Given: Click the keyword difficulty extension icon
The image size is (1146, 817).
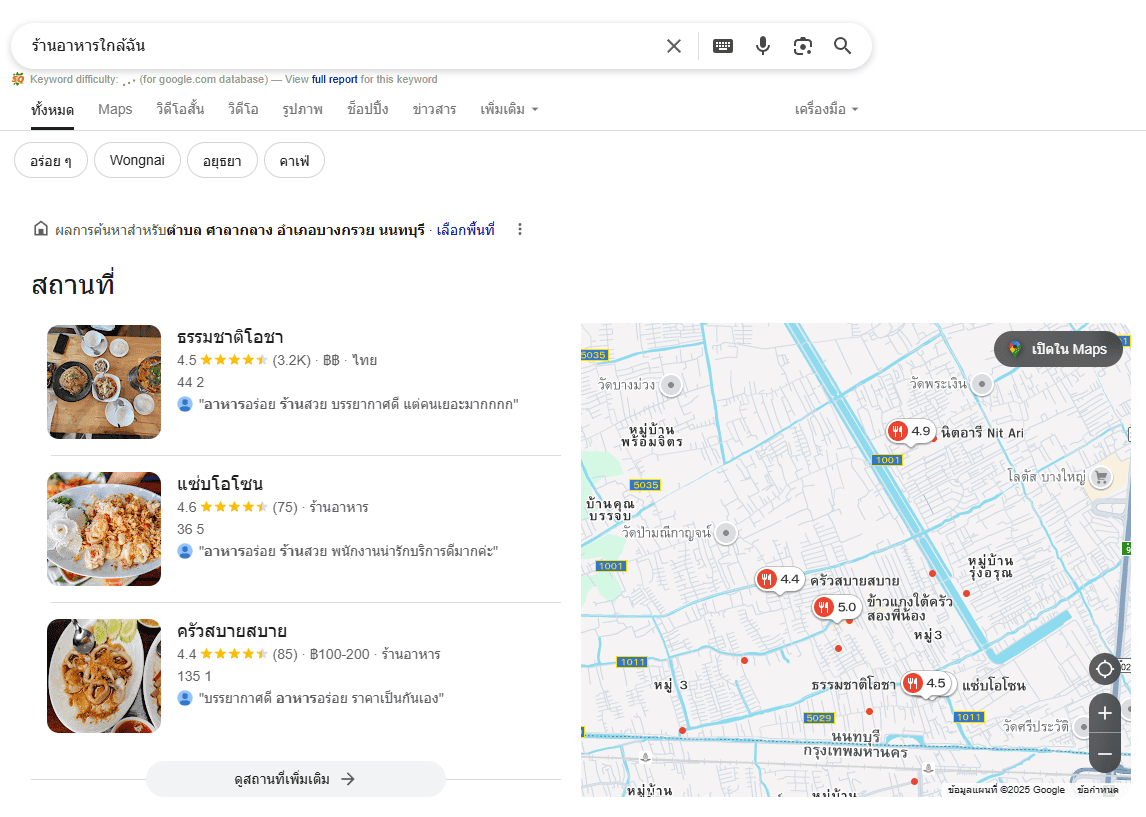Looking at the screenshot, I should pyautogui.click(x=18, y=79).
